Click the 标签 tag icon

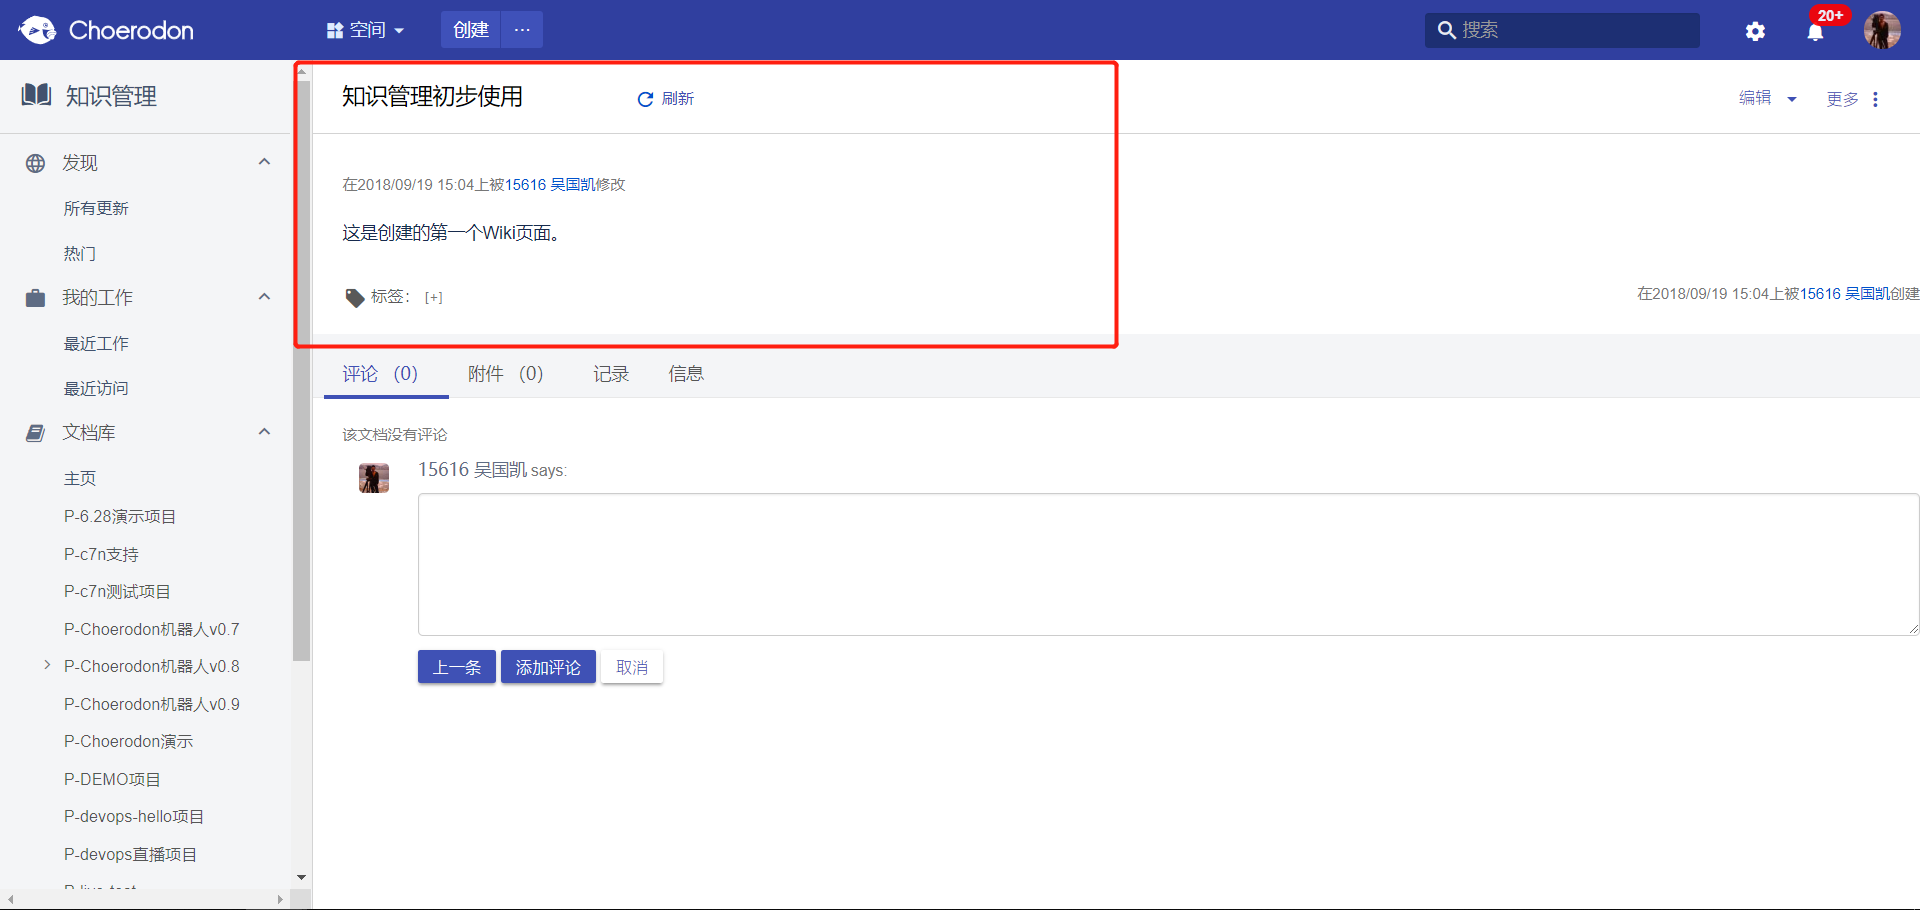click(354, 297)
